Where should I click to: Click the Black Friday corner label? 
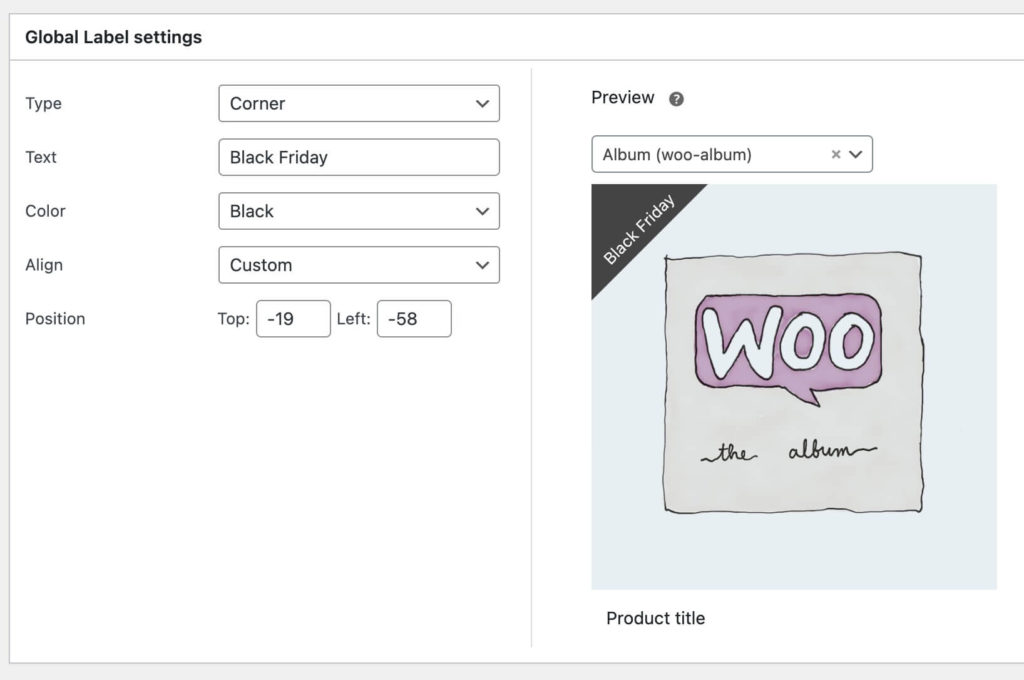point(637,229)
